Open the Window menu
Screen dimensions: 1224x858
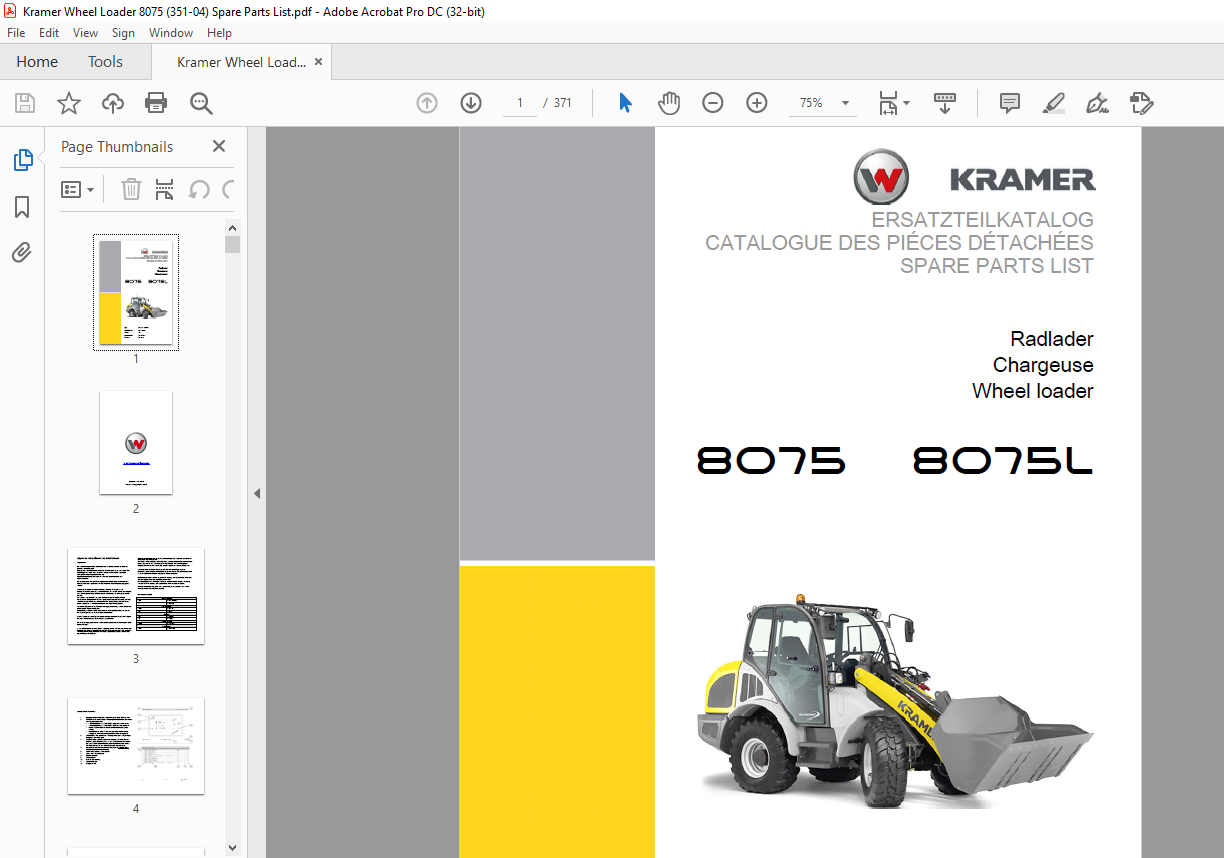coord(171,33)
